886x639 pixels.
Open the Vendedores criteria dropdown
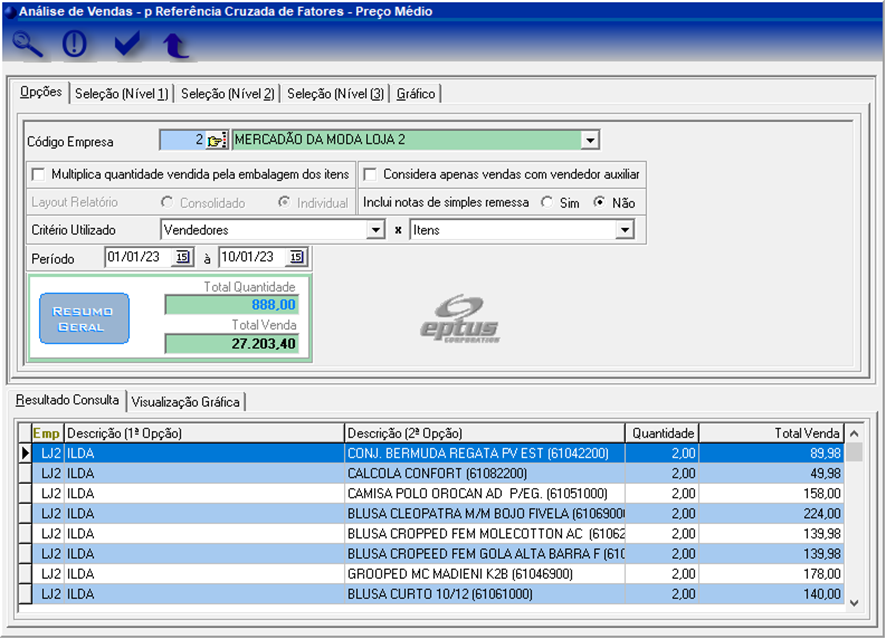pyautogui.click(x=375, y=230)
